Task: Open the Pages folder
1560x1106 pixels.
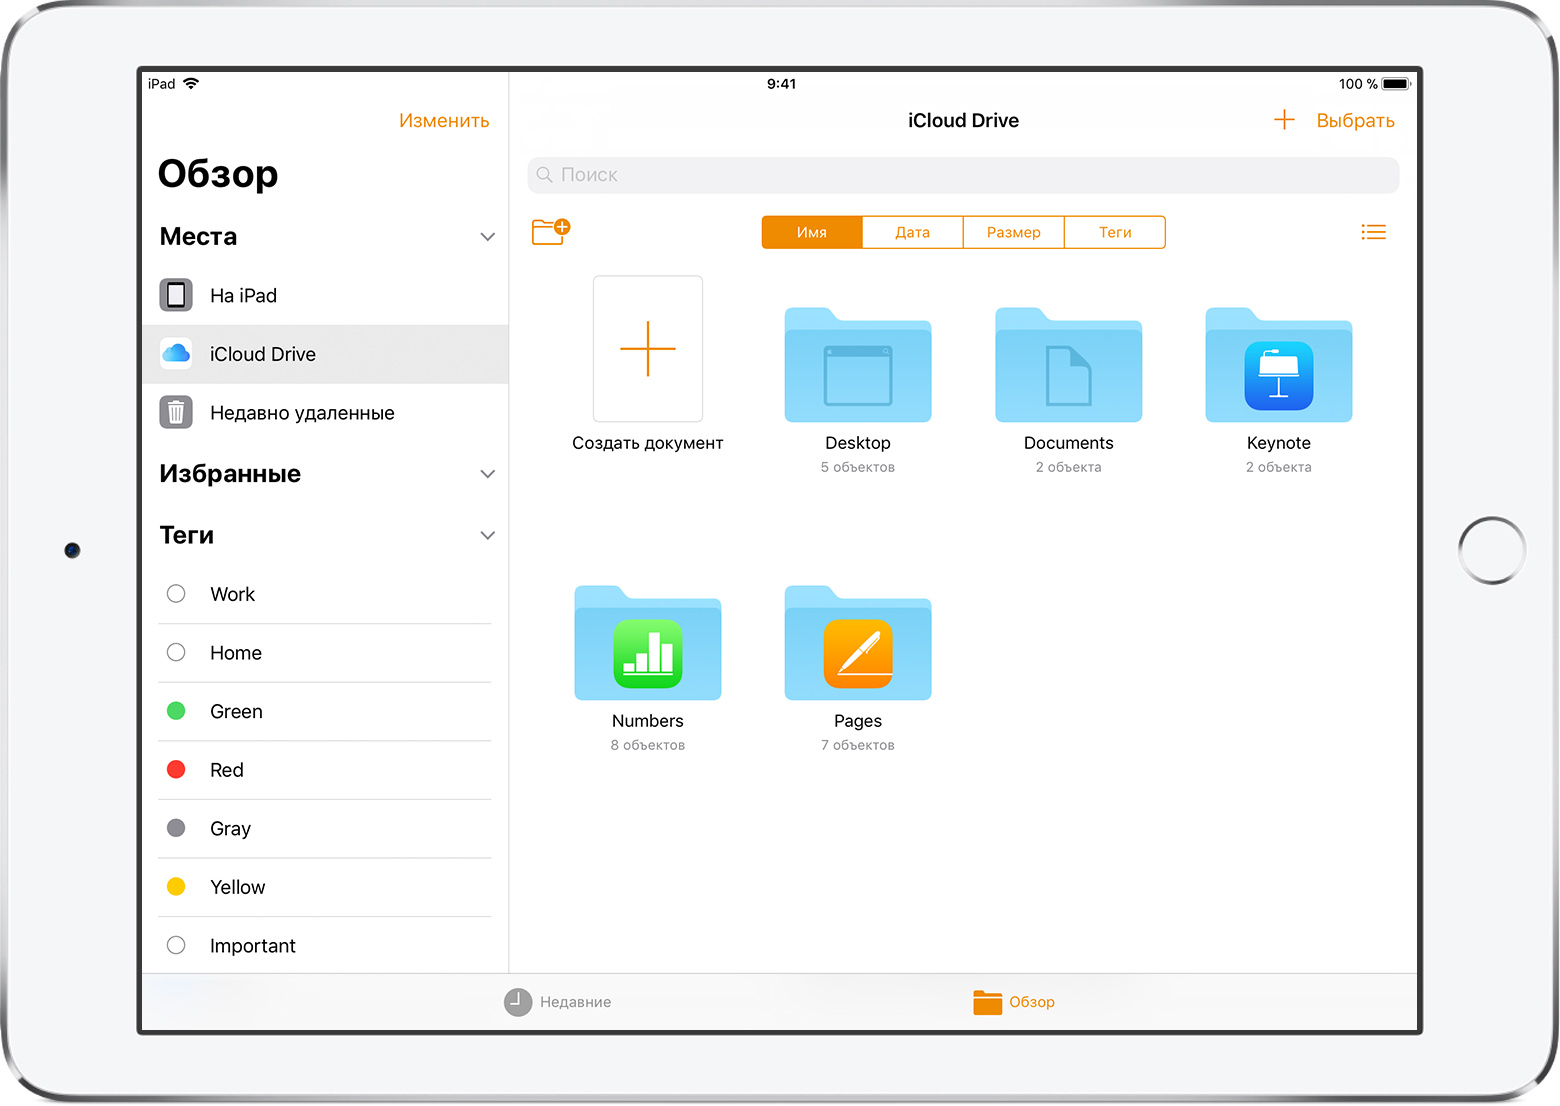Action: 858,643
